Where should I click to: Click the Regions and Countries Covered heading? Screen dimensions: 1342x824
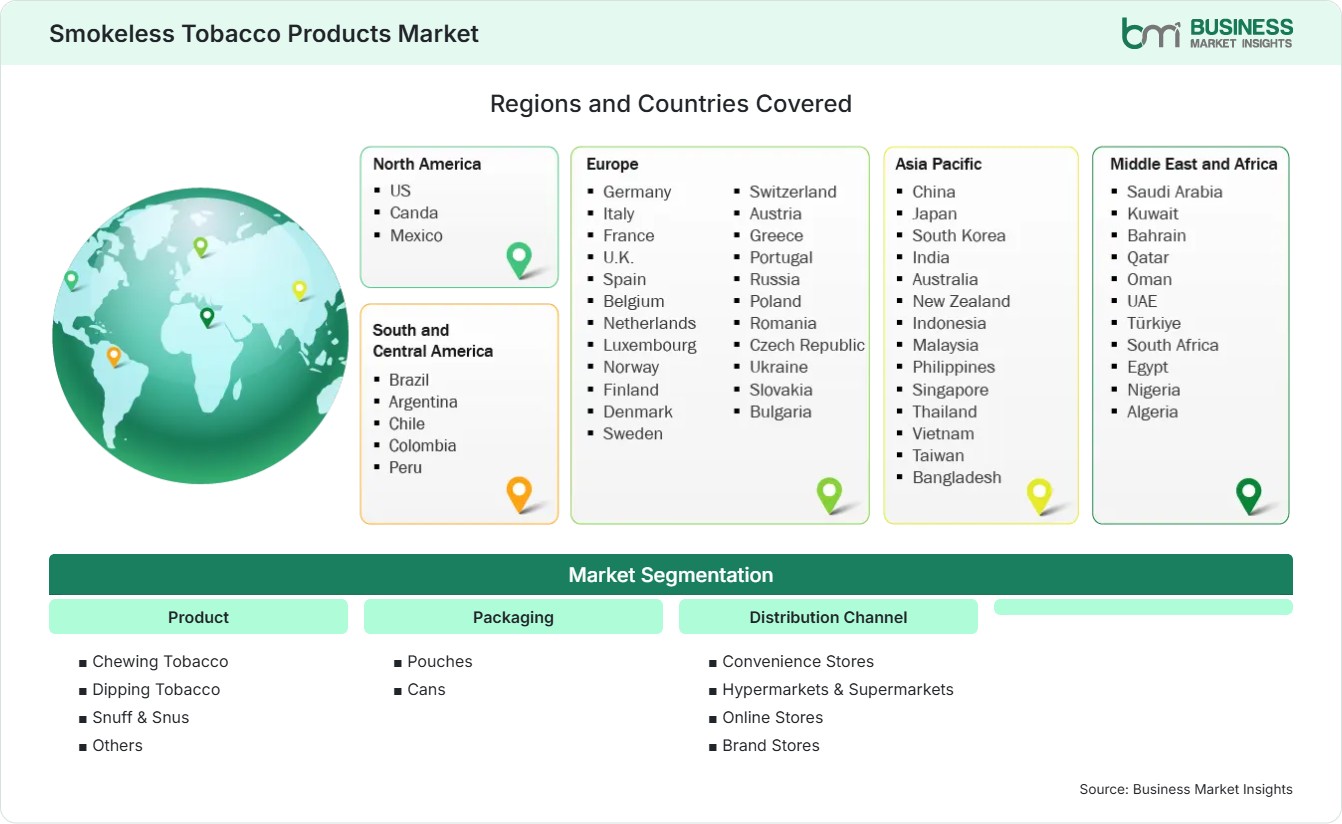pyautogui.click(x=671, y=103)
